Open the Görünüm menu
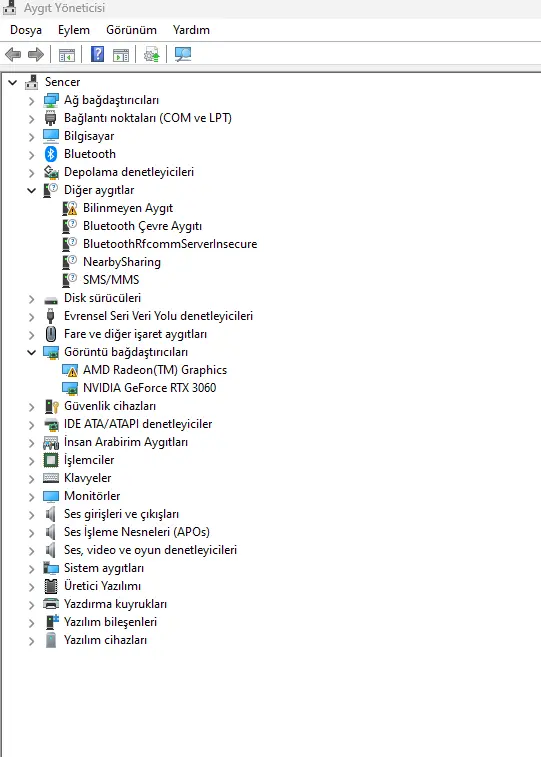541x757 pixels. click(131, 30)
